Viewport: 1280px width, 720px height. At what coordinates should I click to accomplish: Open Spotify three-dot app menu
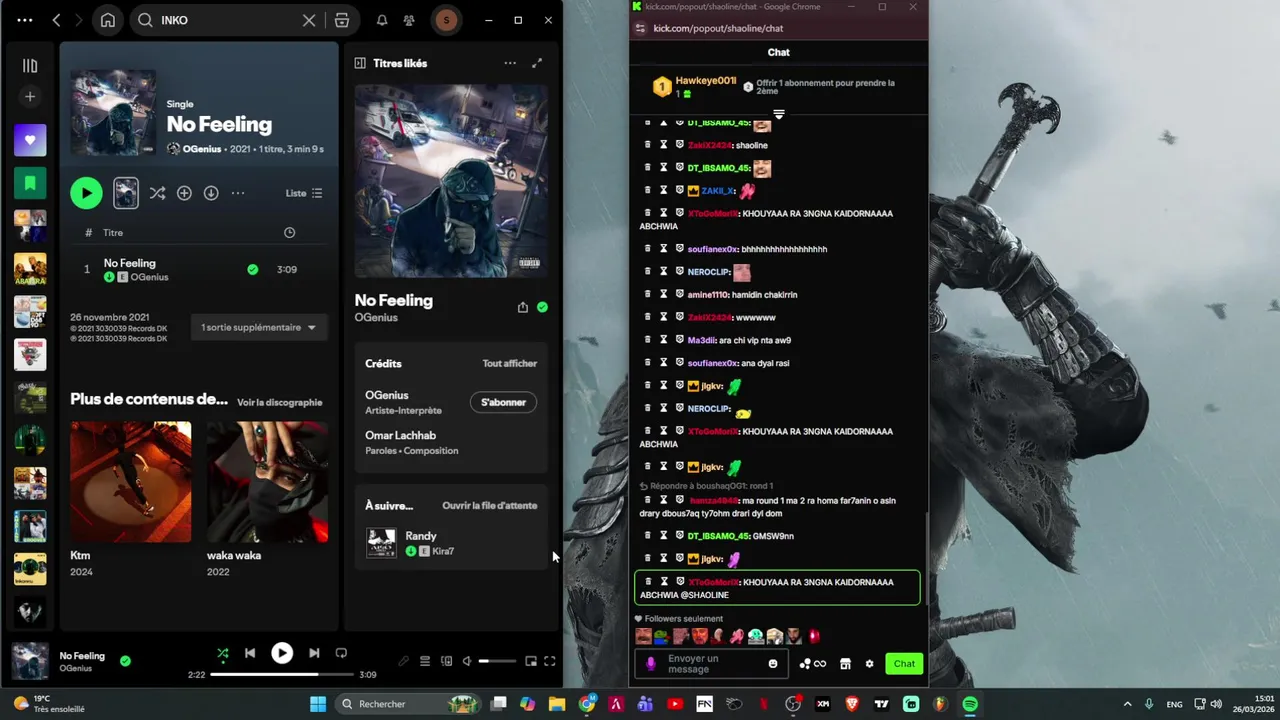pos(25,20)
